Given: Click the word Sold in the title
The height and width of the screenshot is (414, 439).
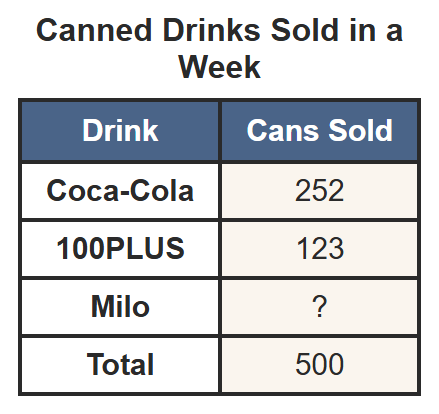Looking at the screenshot, I should [x=304, y=30].
